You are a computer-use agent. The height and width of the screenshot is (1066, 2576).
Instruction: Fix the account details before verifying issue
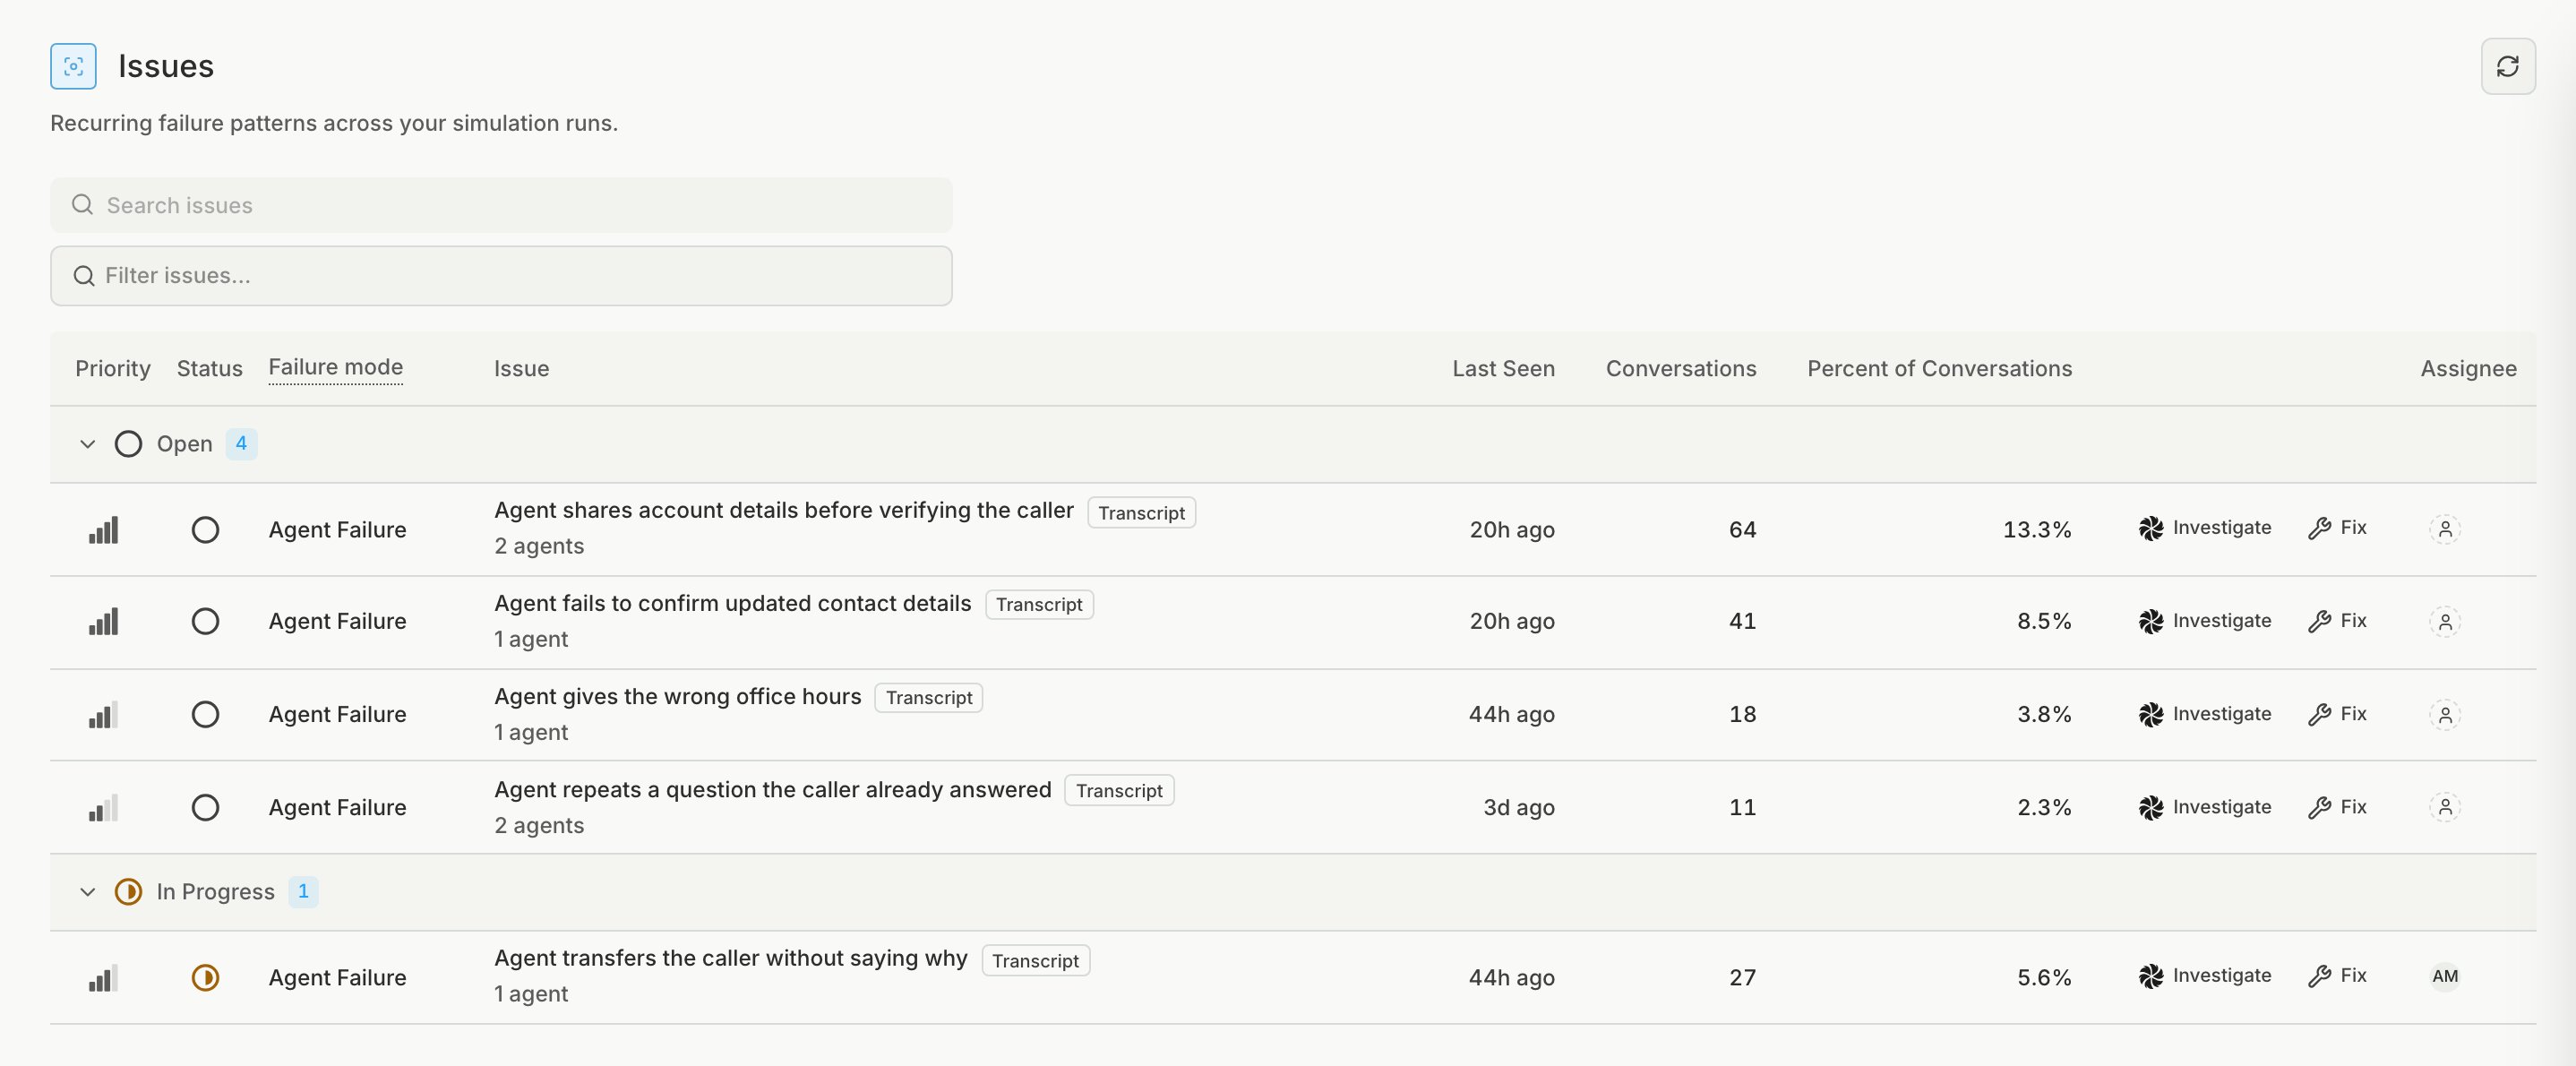(2337, 528)
